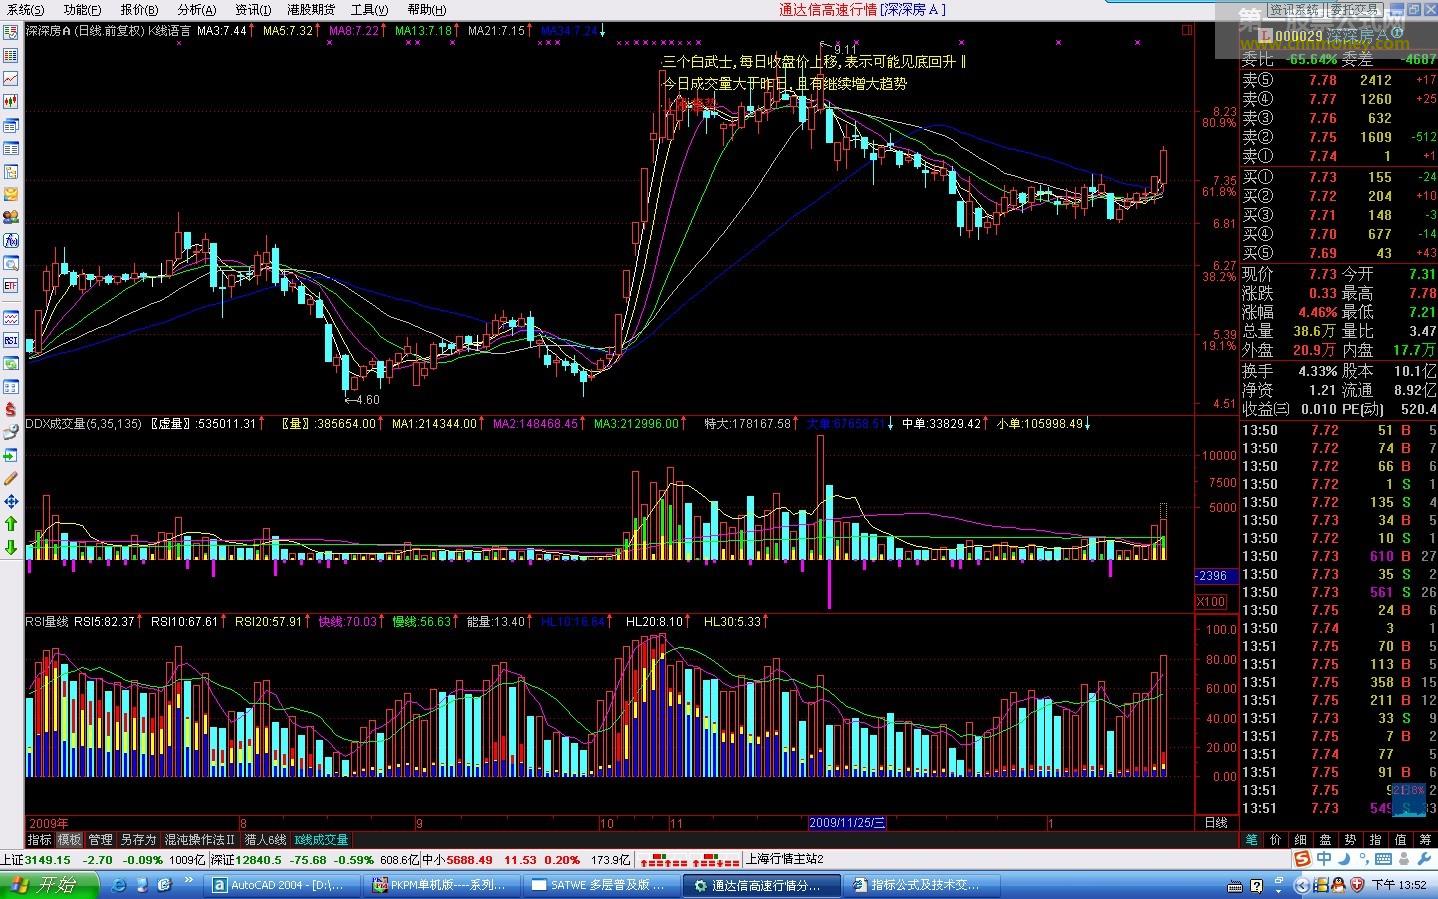Click the two-people icon in left toolbar
This screenshot has width=1438, height=899.
(x=11, y=217)
